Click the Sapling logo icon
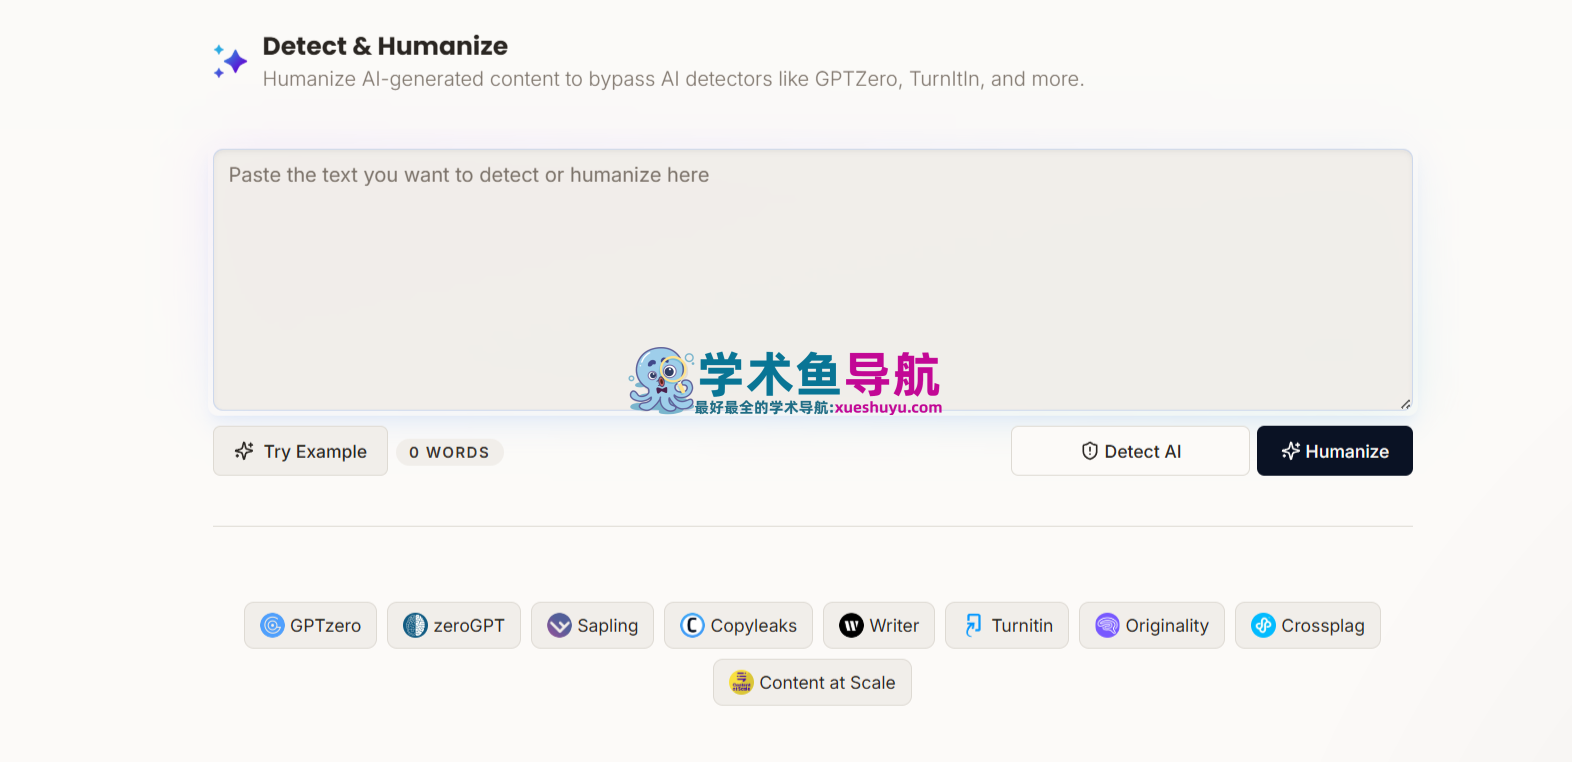 [559, 626]
